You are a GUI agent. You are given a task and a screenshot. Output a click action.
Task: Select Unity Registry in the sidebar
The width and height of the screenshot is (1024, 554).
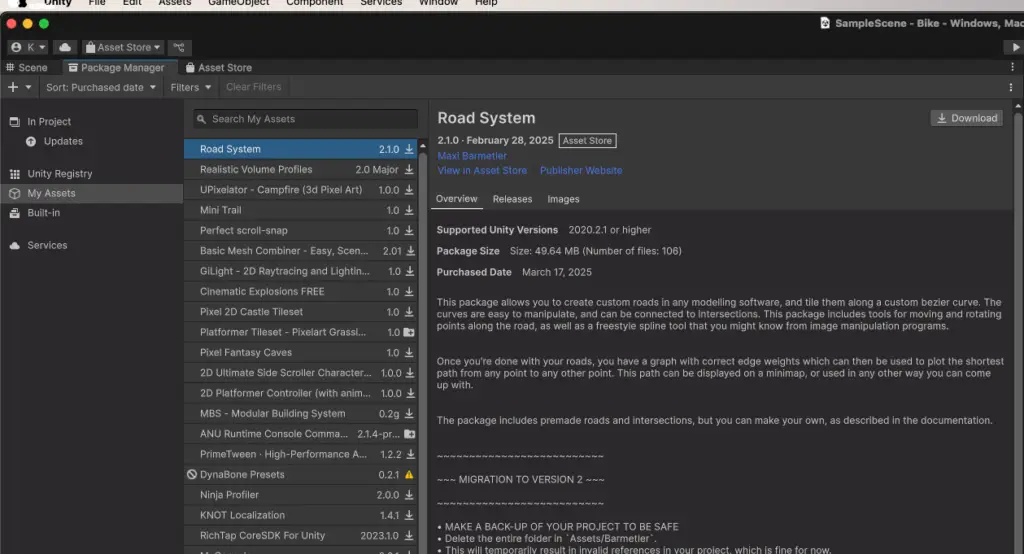tap(59, 174)
